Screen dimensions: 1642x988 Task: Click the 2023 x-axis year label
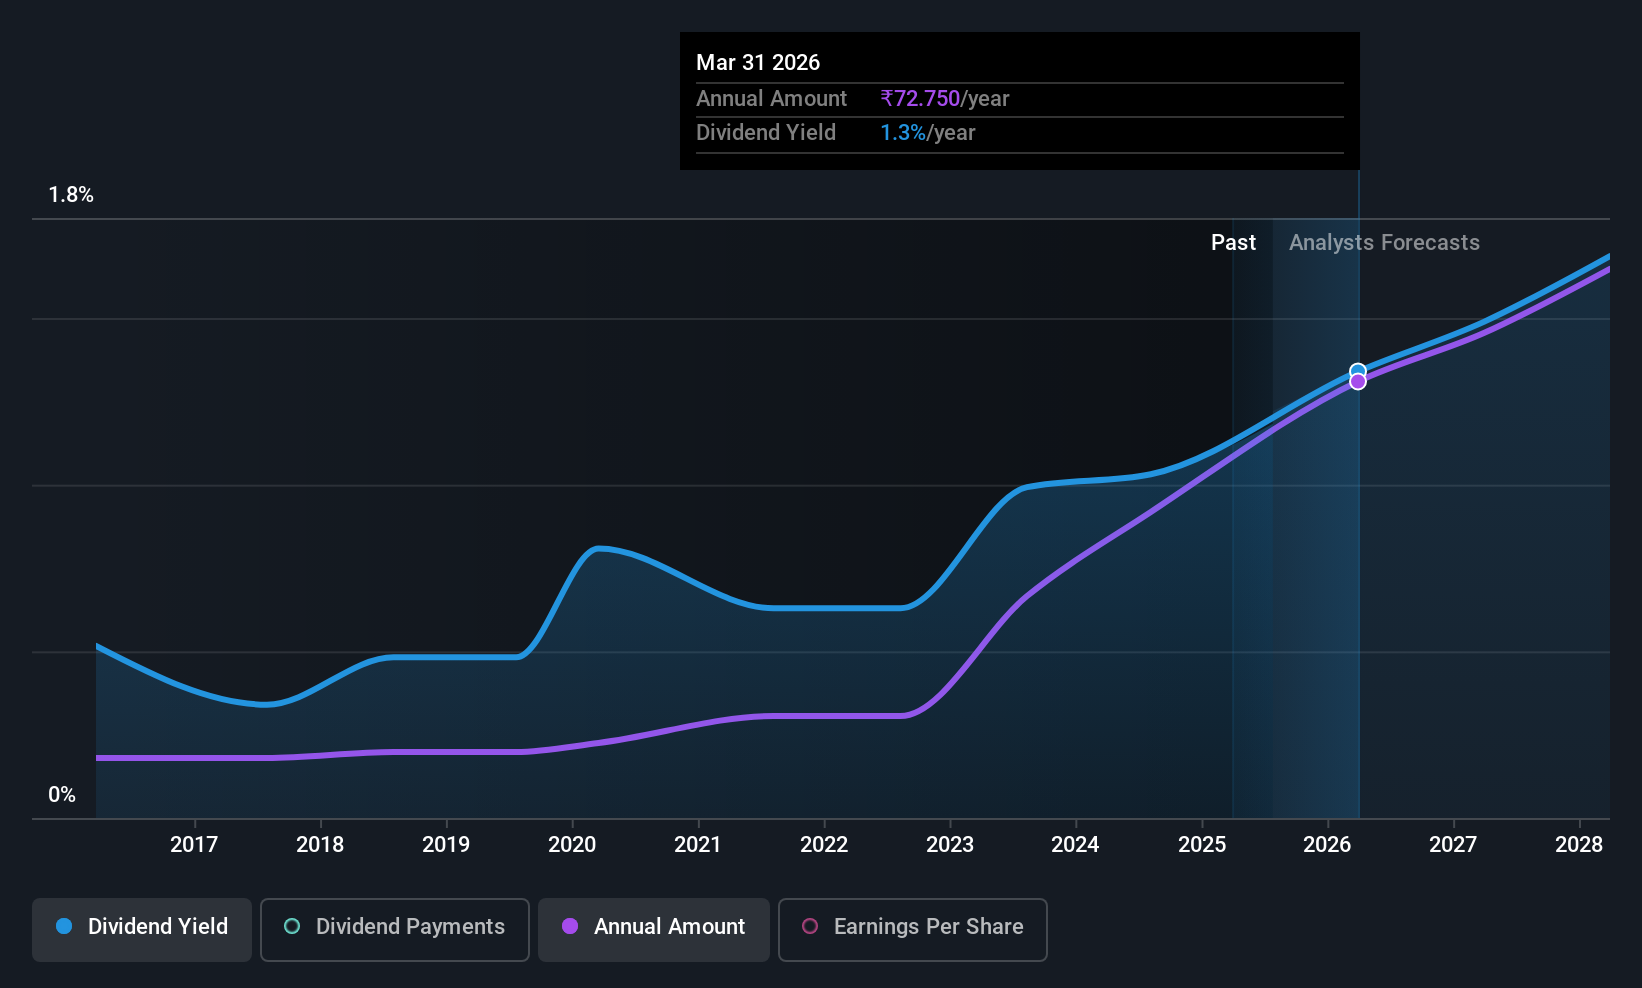point(950,845)
